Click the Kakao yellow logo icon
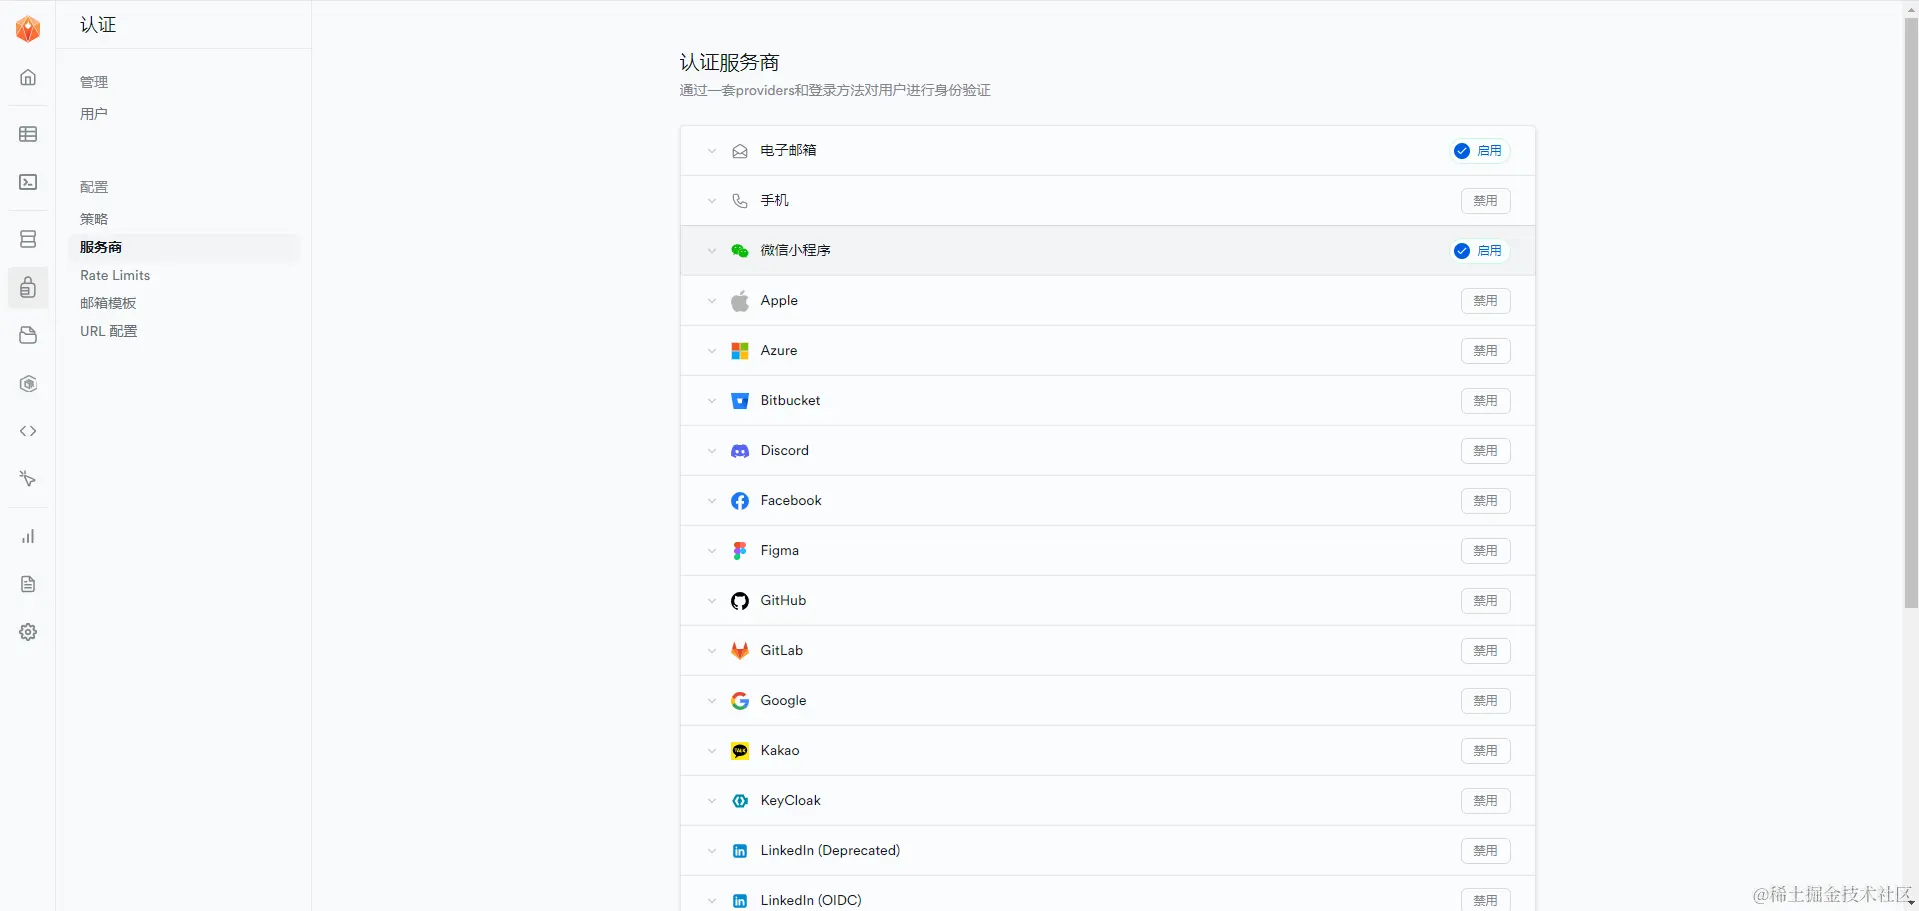The image size is (1919, 911). pyautogui.click(x=740, y=751)
